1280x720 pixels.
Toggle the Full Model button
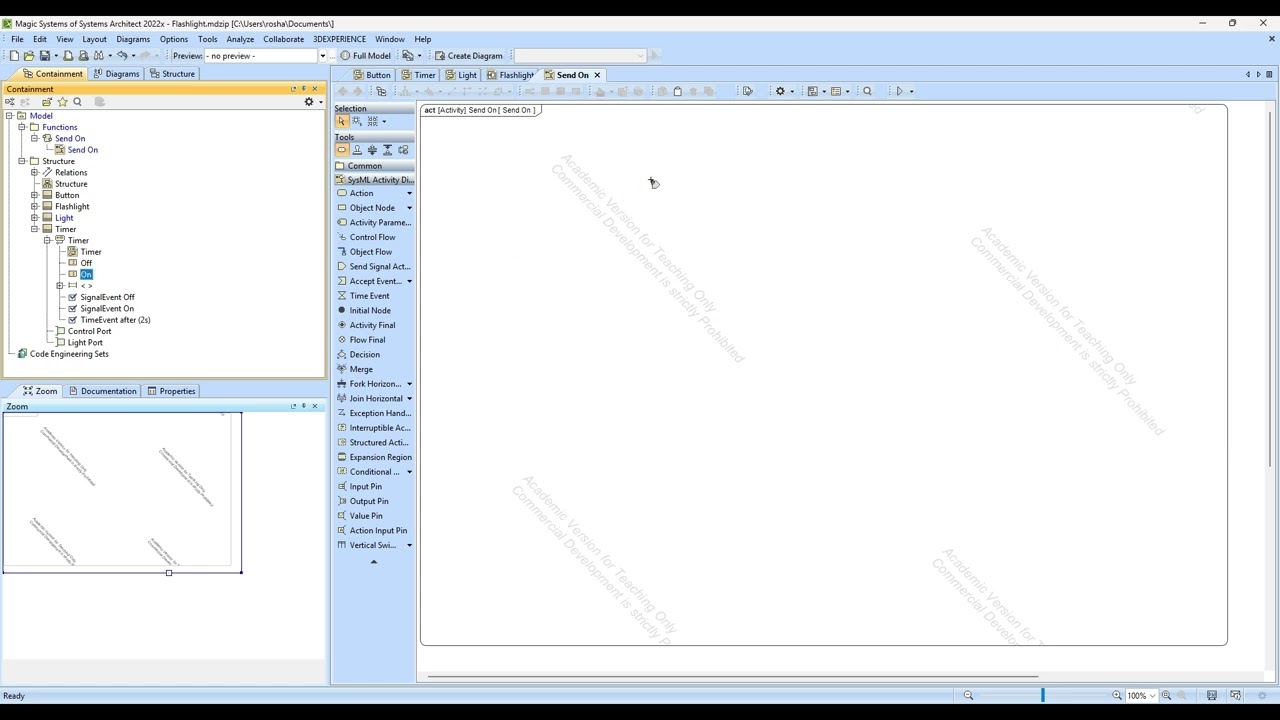[x=365, y=56]
